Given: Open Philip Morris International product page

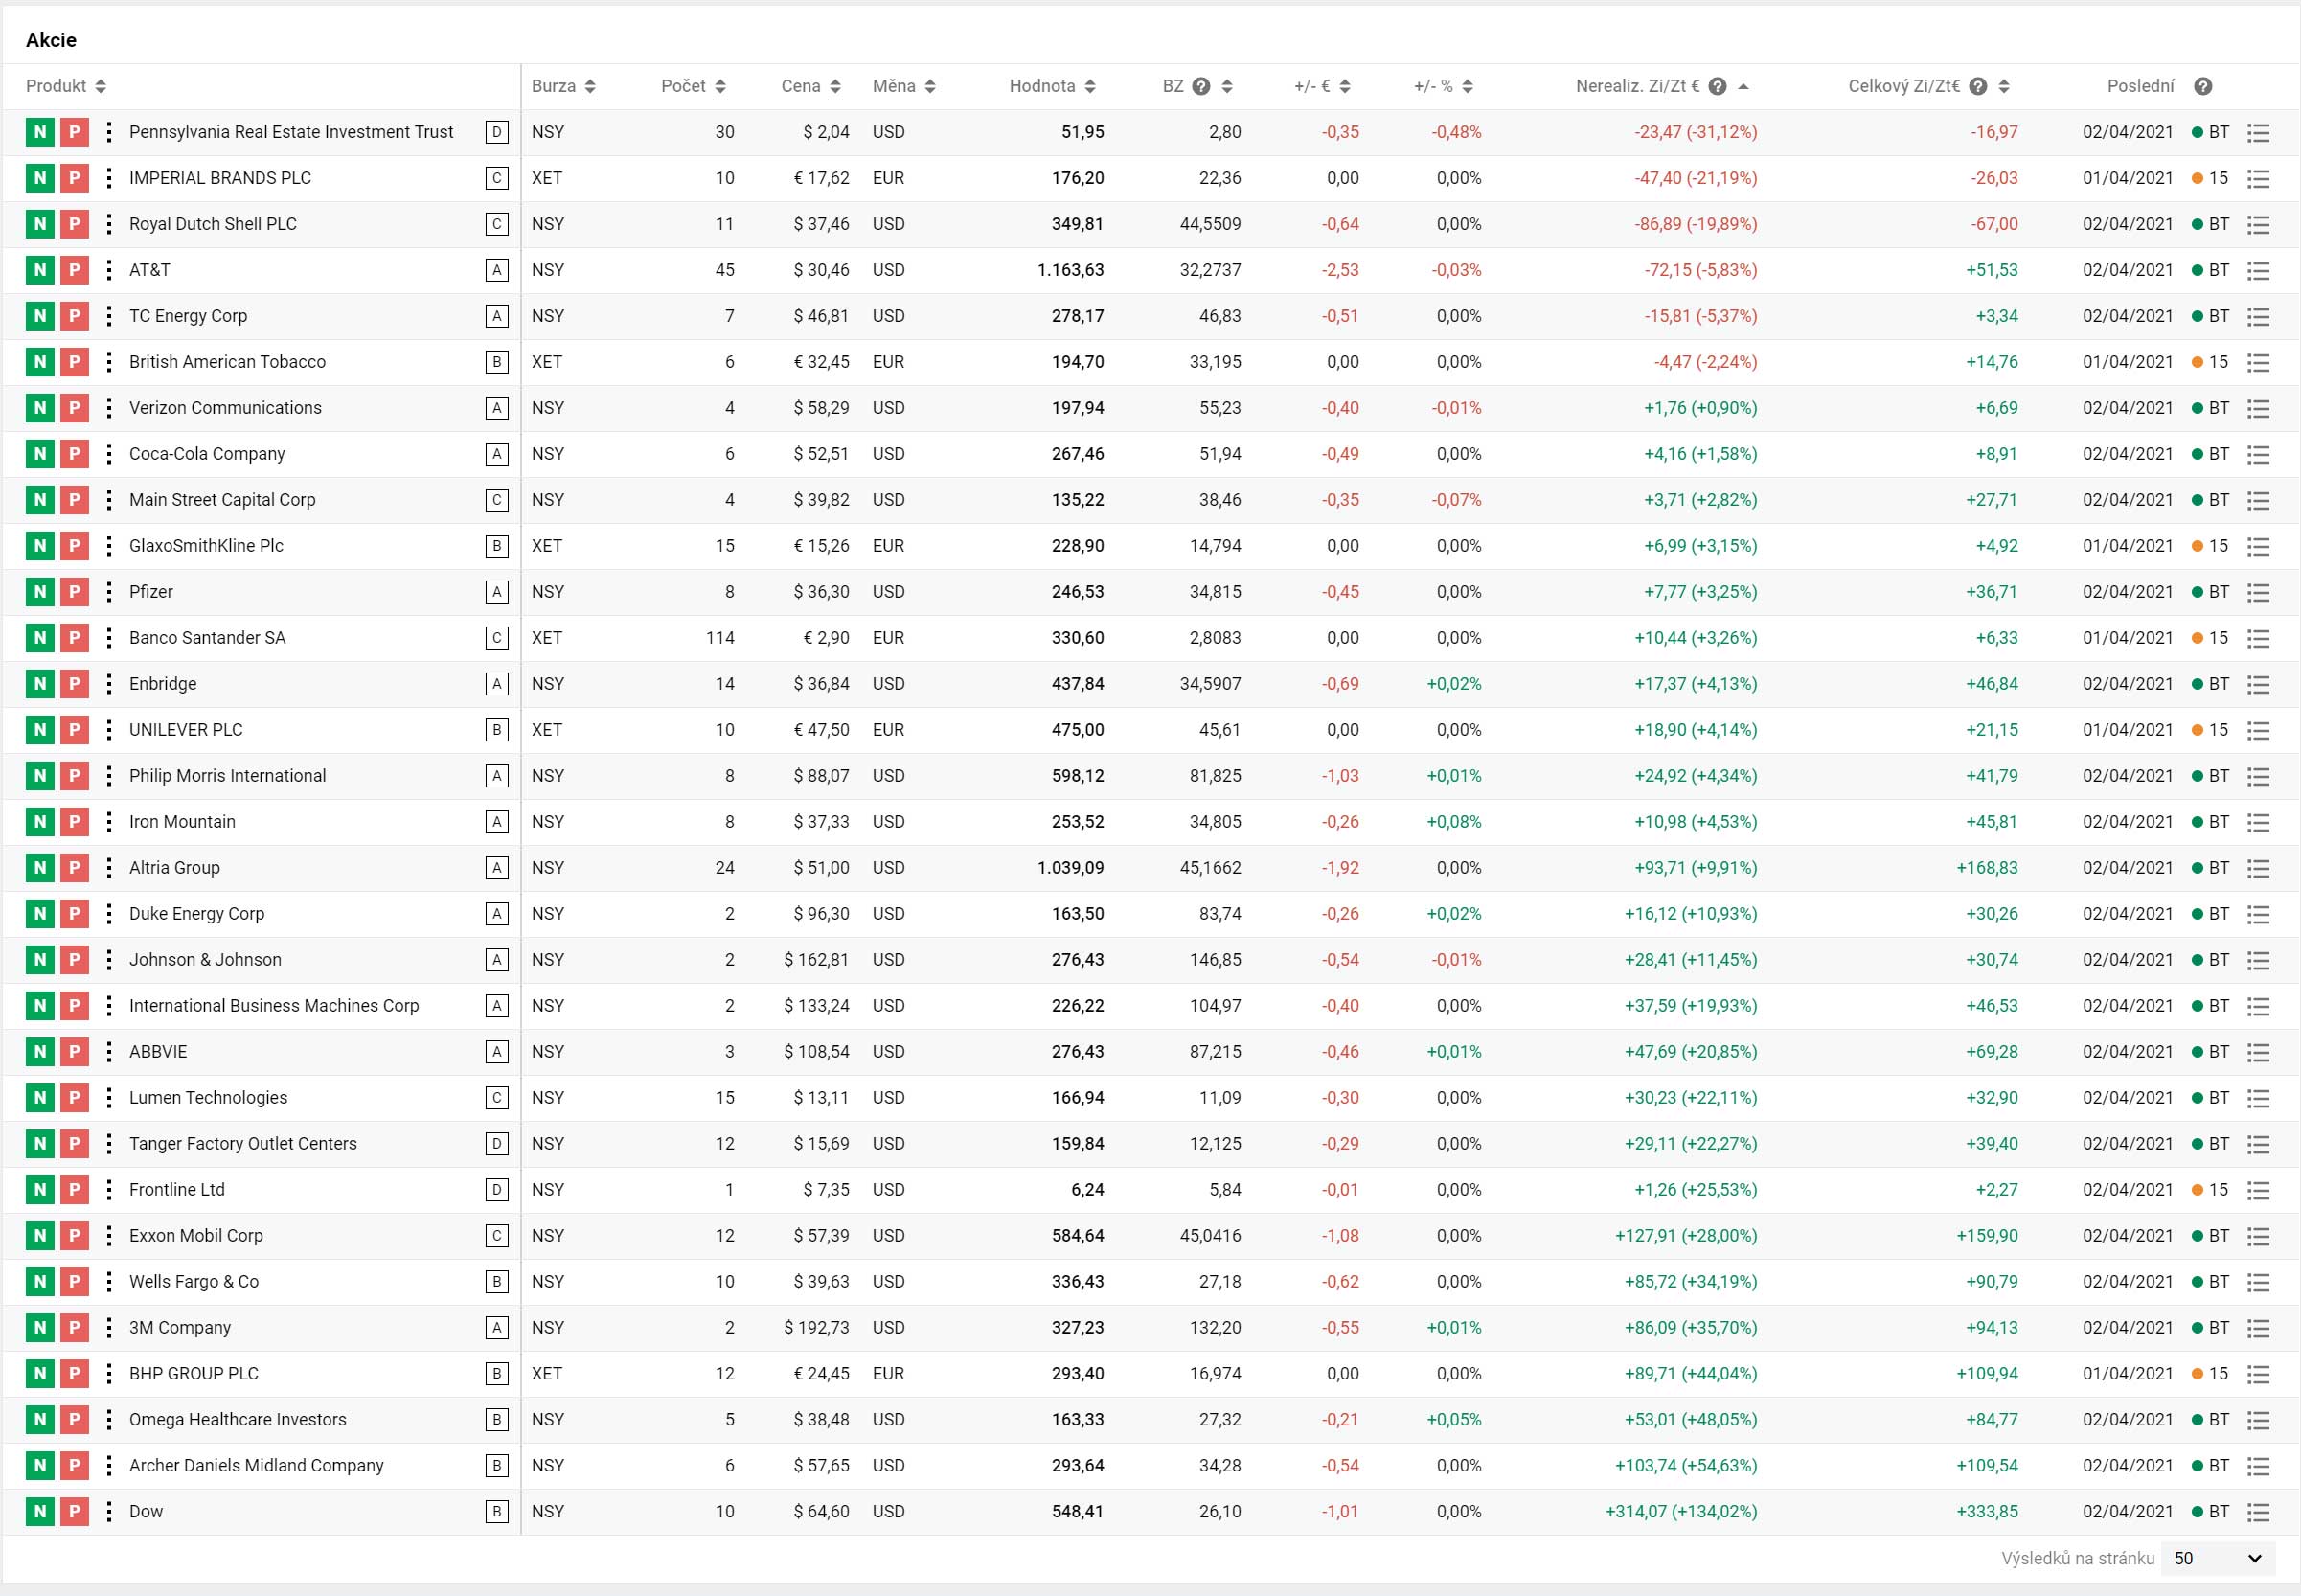Looking at the screenshot, I should 227,776.
